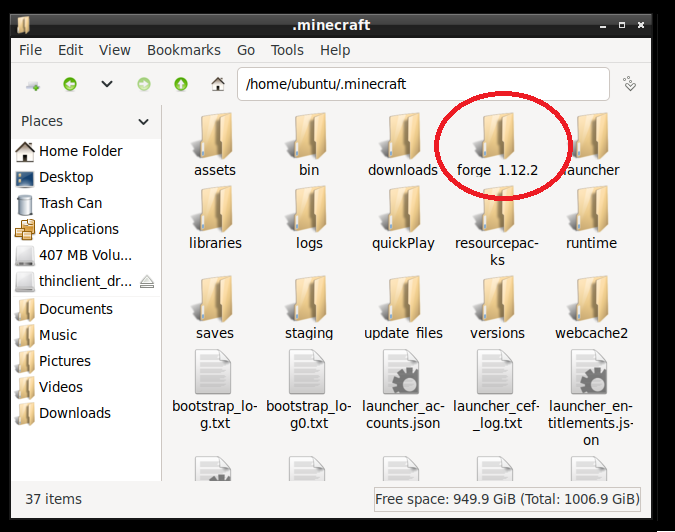
Task: Select the bin folder icon
Action: [x=308, y=136]
